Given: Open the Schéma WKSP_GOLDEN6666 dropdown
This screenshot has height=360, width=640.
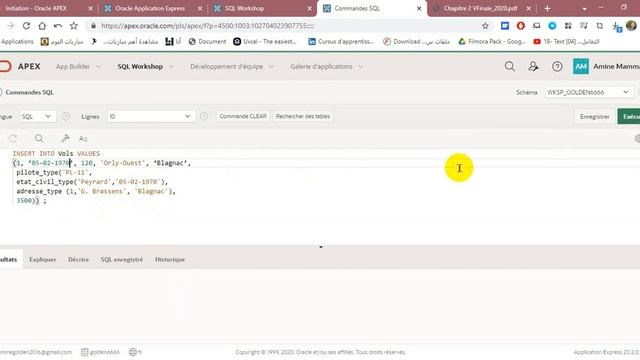Looking at the screenshot, I should point(589,92).
